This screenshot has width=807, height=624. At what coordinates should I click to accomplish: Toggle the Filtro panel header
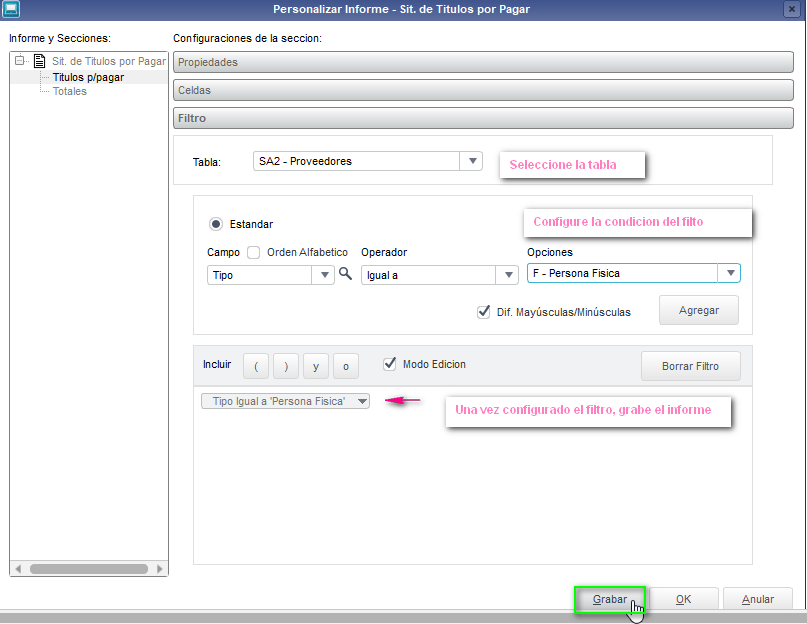tap(483, 118)
